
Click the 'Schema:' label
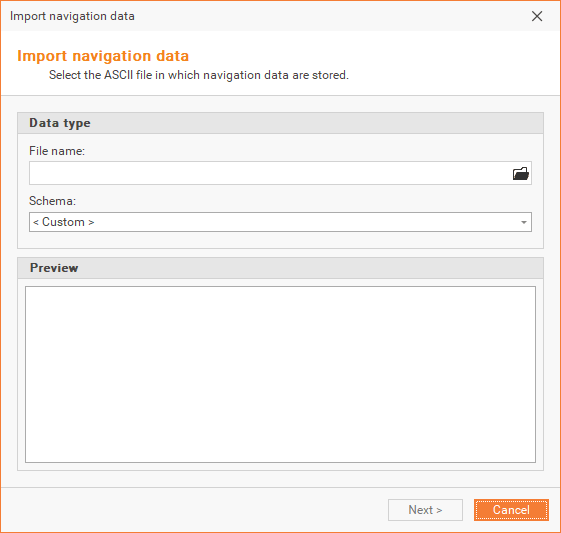(53, 201)
